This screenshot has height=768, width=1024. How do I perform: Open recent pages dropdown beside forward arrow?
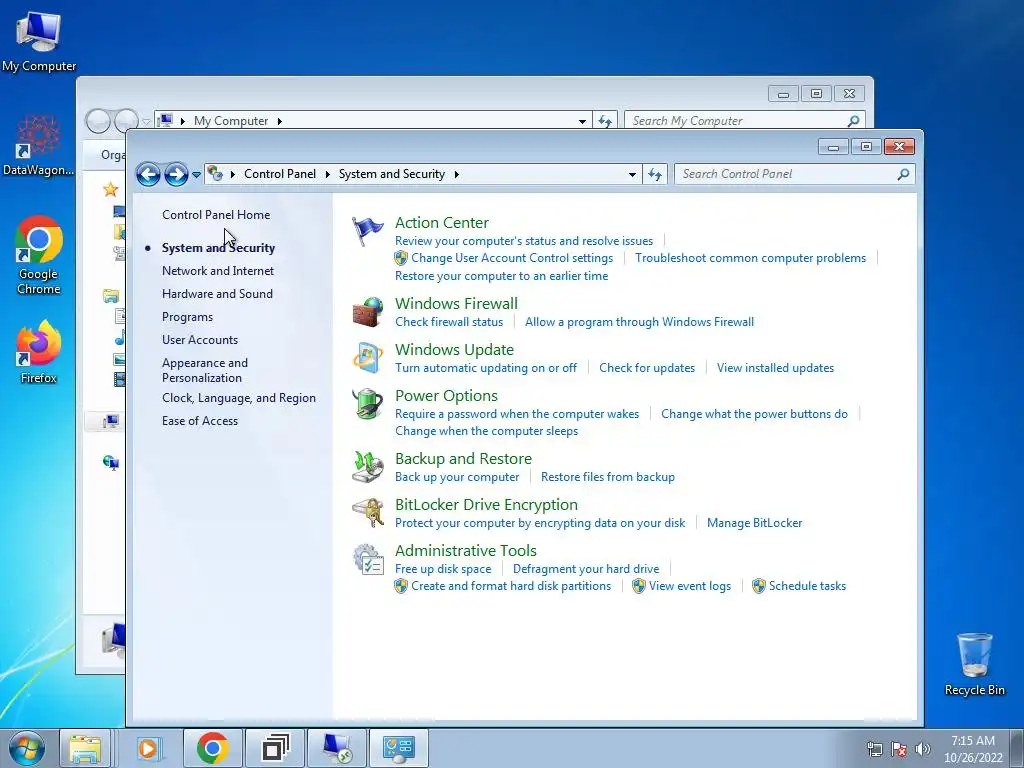click(x=196, y=174)
